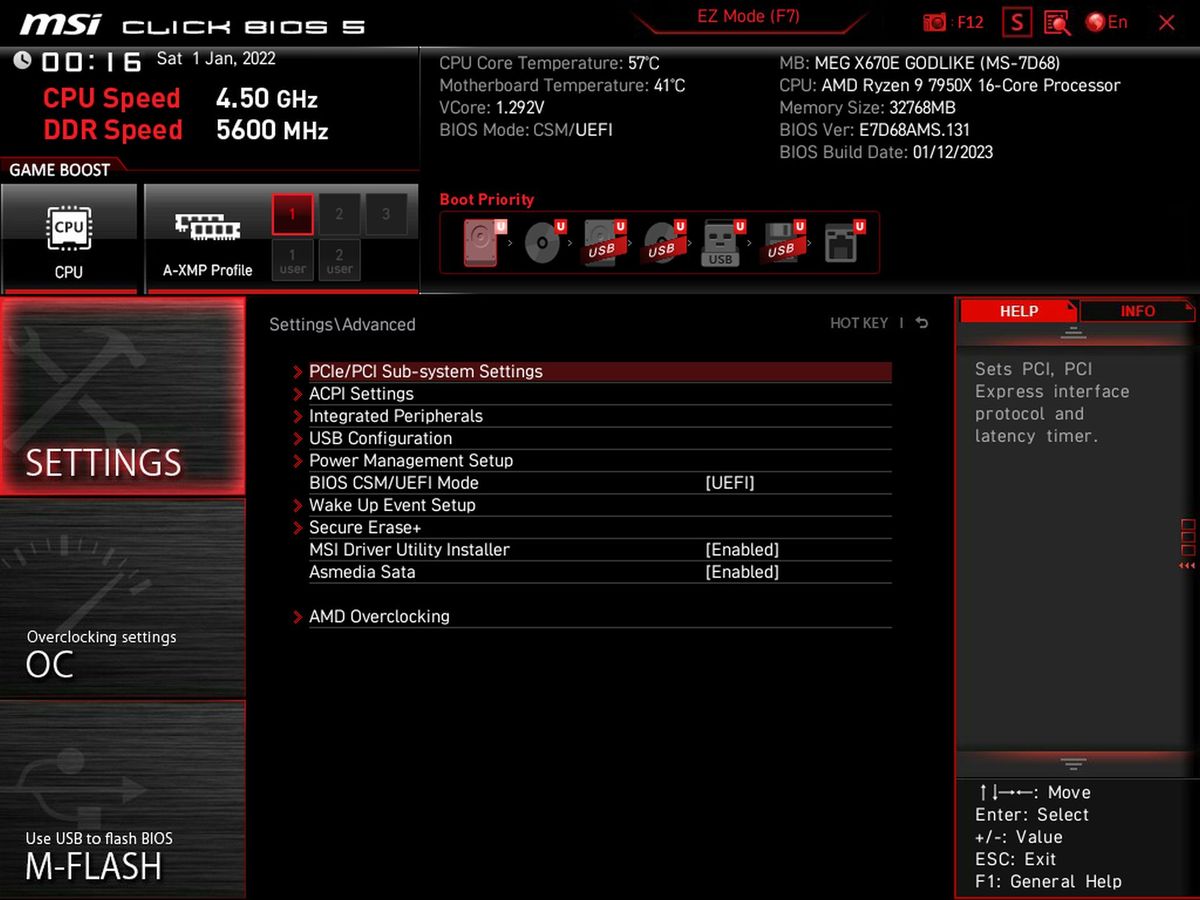Change language via the En globe icon

click(x=1107, y=22)
